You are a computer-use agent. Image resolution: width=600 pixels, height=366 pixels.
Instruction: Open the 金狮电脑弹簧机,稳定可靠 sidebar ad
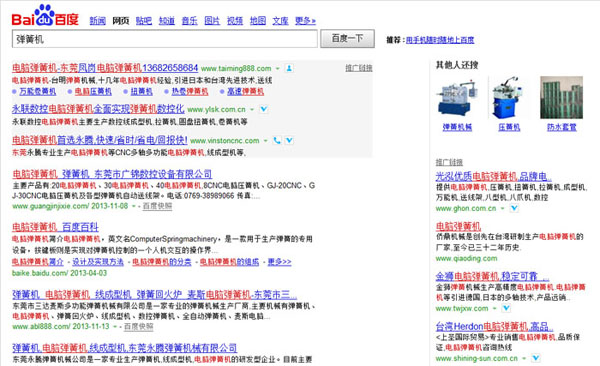(x=492, y=276)
